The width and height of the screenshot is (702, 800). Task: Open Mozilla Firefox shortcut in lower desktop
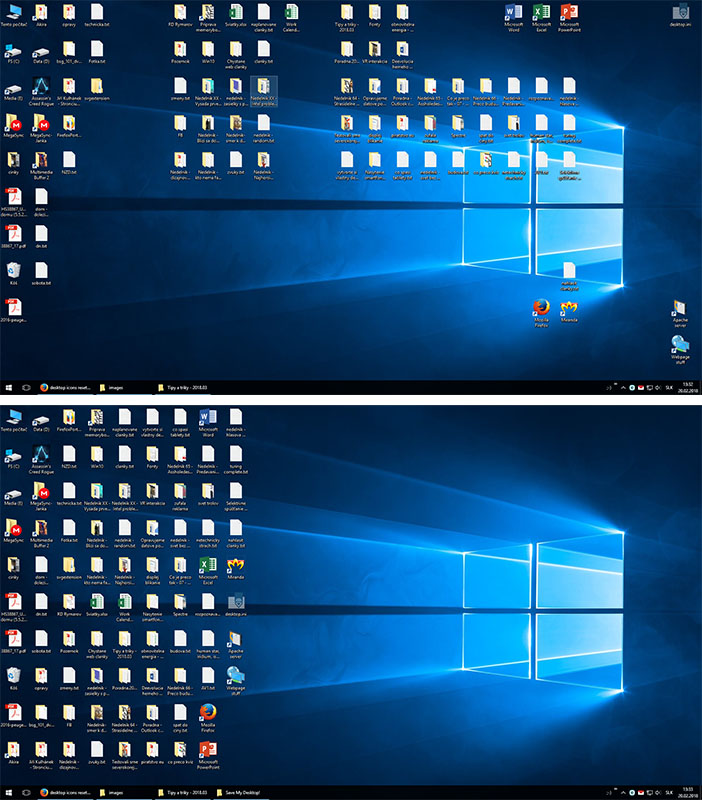208,712
